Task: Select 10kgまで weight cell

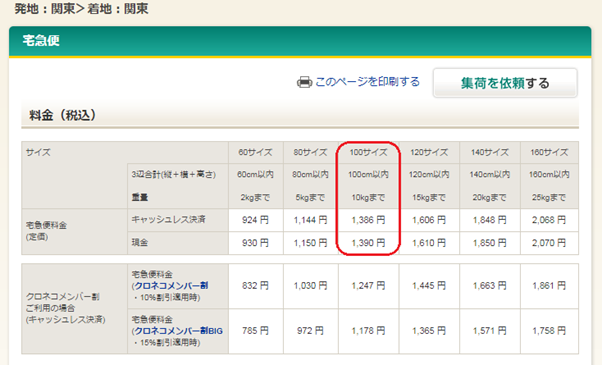Action: point(368,198)
